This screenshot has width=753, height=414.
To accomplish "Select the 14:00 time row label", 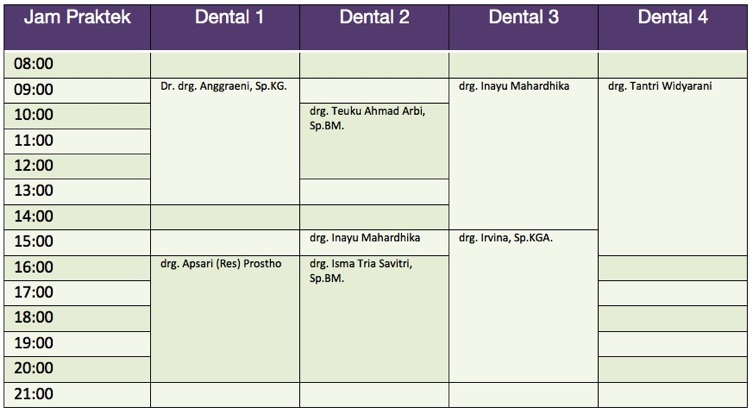I will tap(34, 216).
